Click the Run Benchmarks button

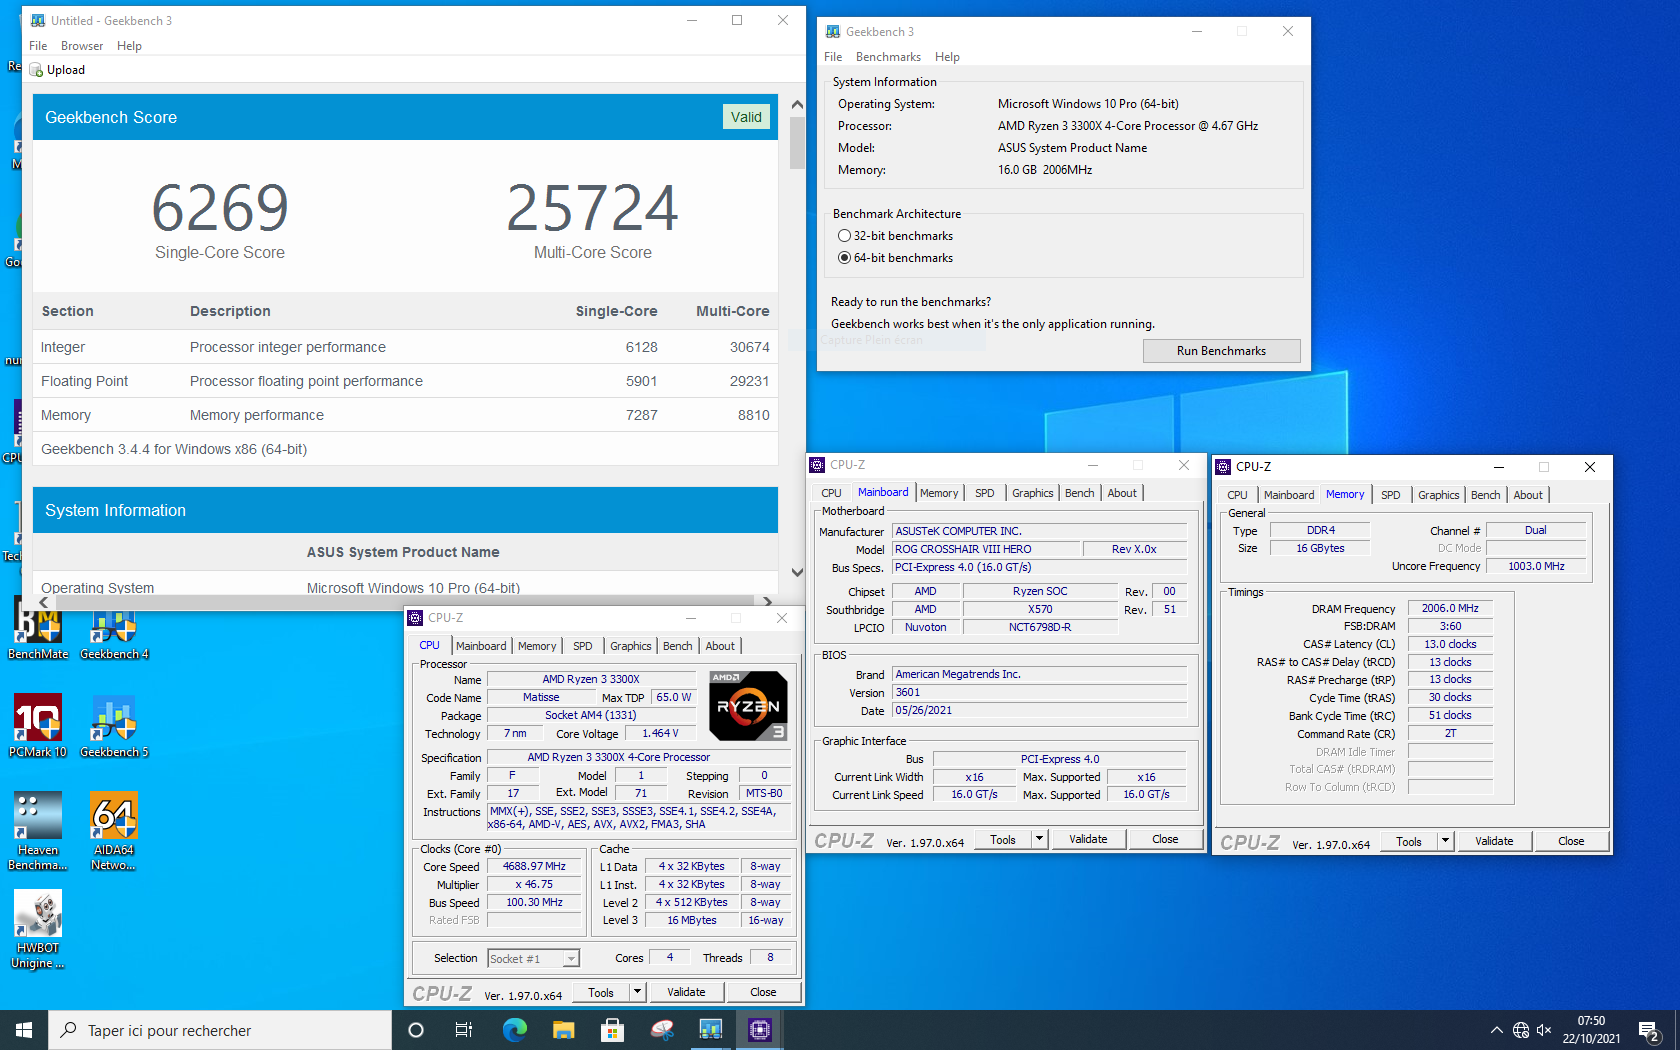(1221, 351)
